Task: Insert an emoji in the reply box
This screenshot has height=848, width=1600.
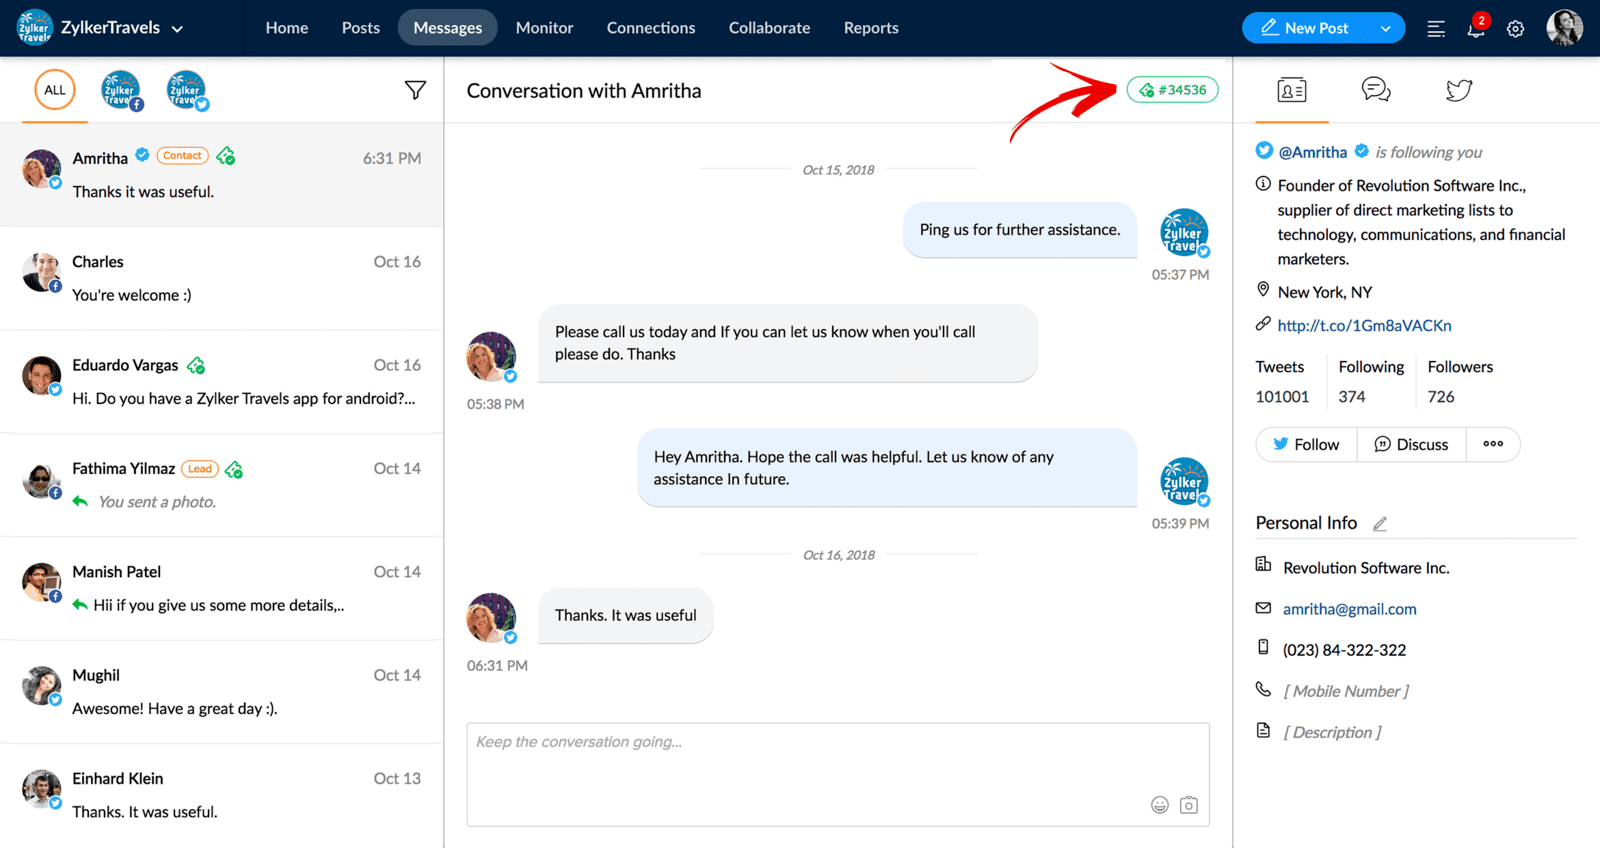Action: click(1160, 805)
